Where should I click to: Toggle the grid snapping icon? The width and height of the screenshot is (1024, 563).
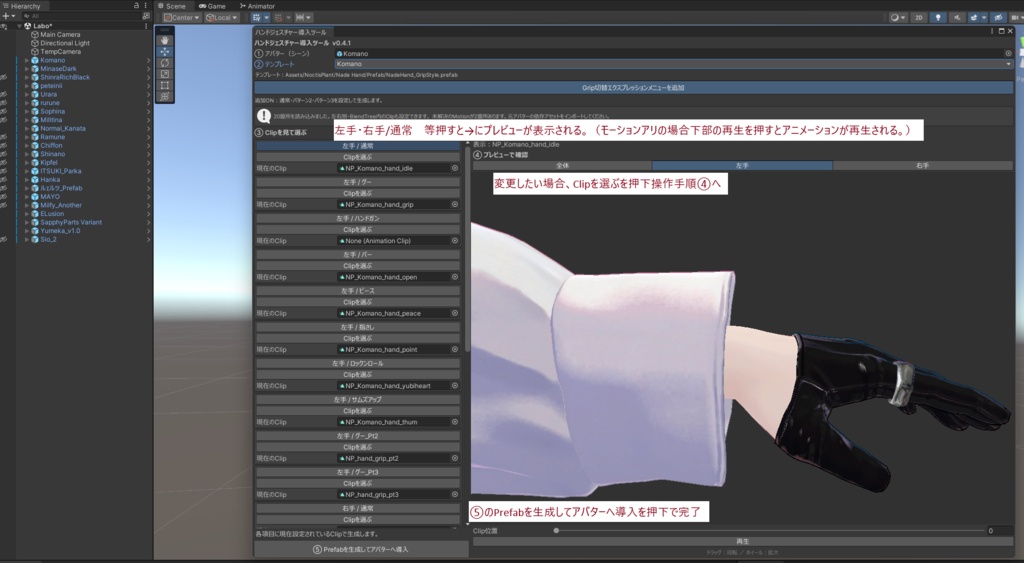[257, 18]
